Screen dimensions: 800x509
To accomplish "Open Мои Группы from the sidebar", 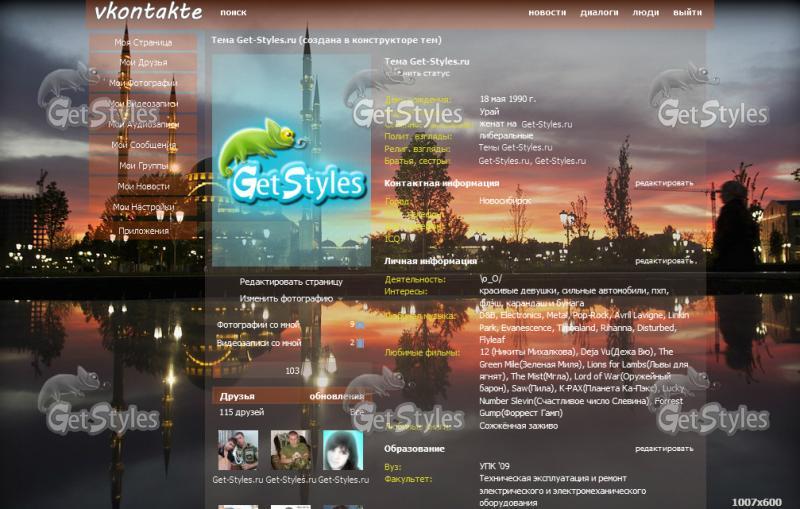I will pos(143,166).
